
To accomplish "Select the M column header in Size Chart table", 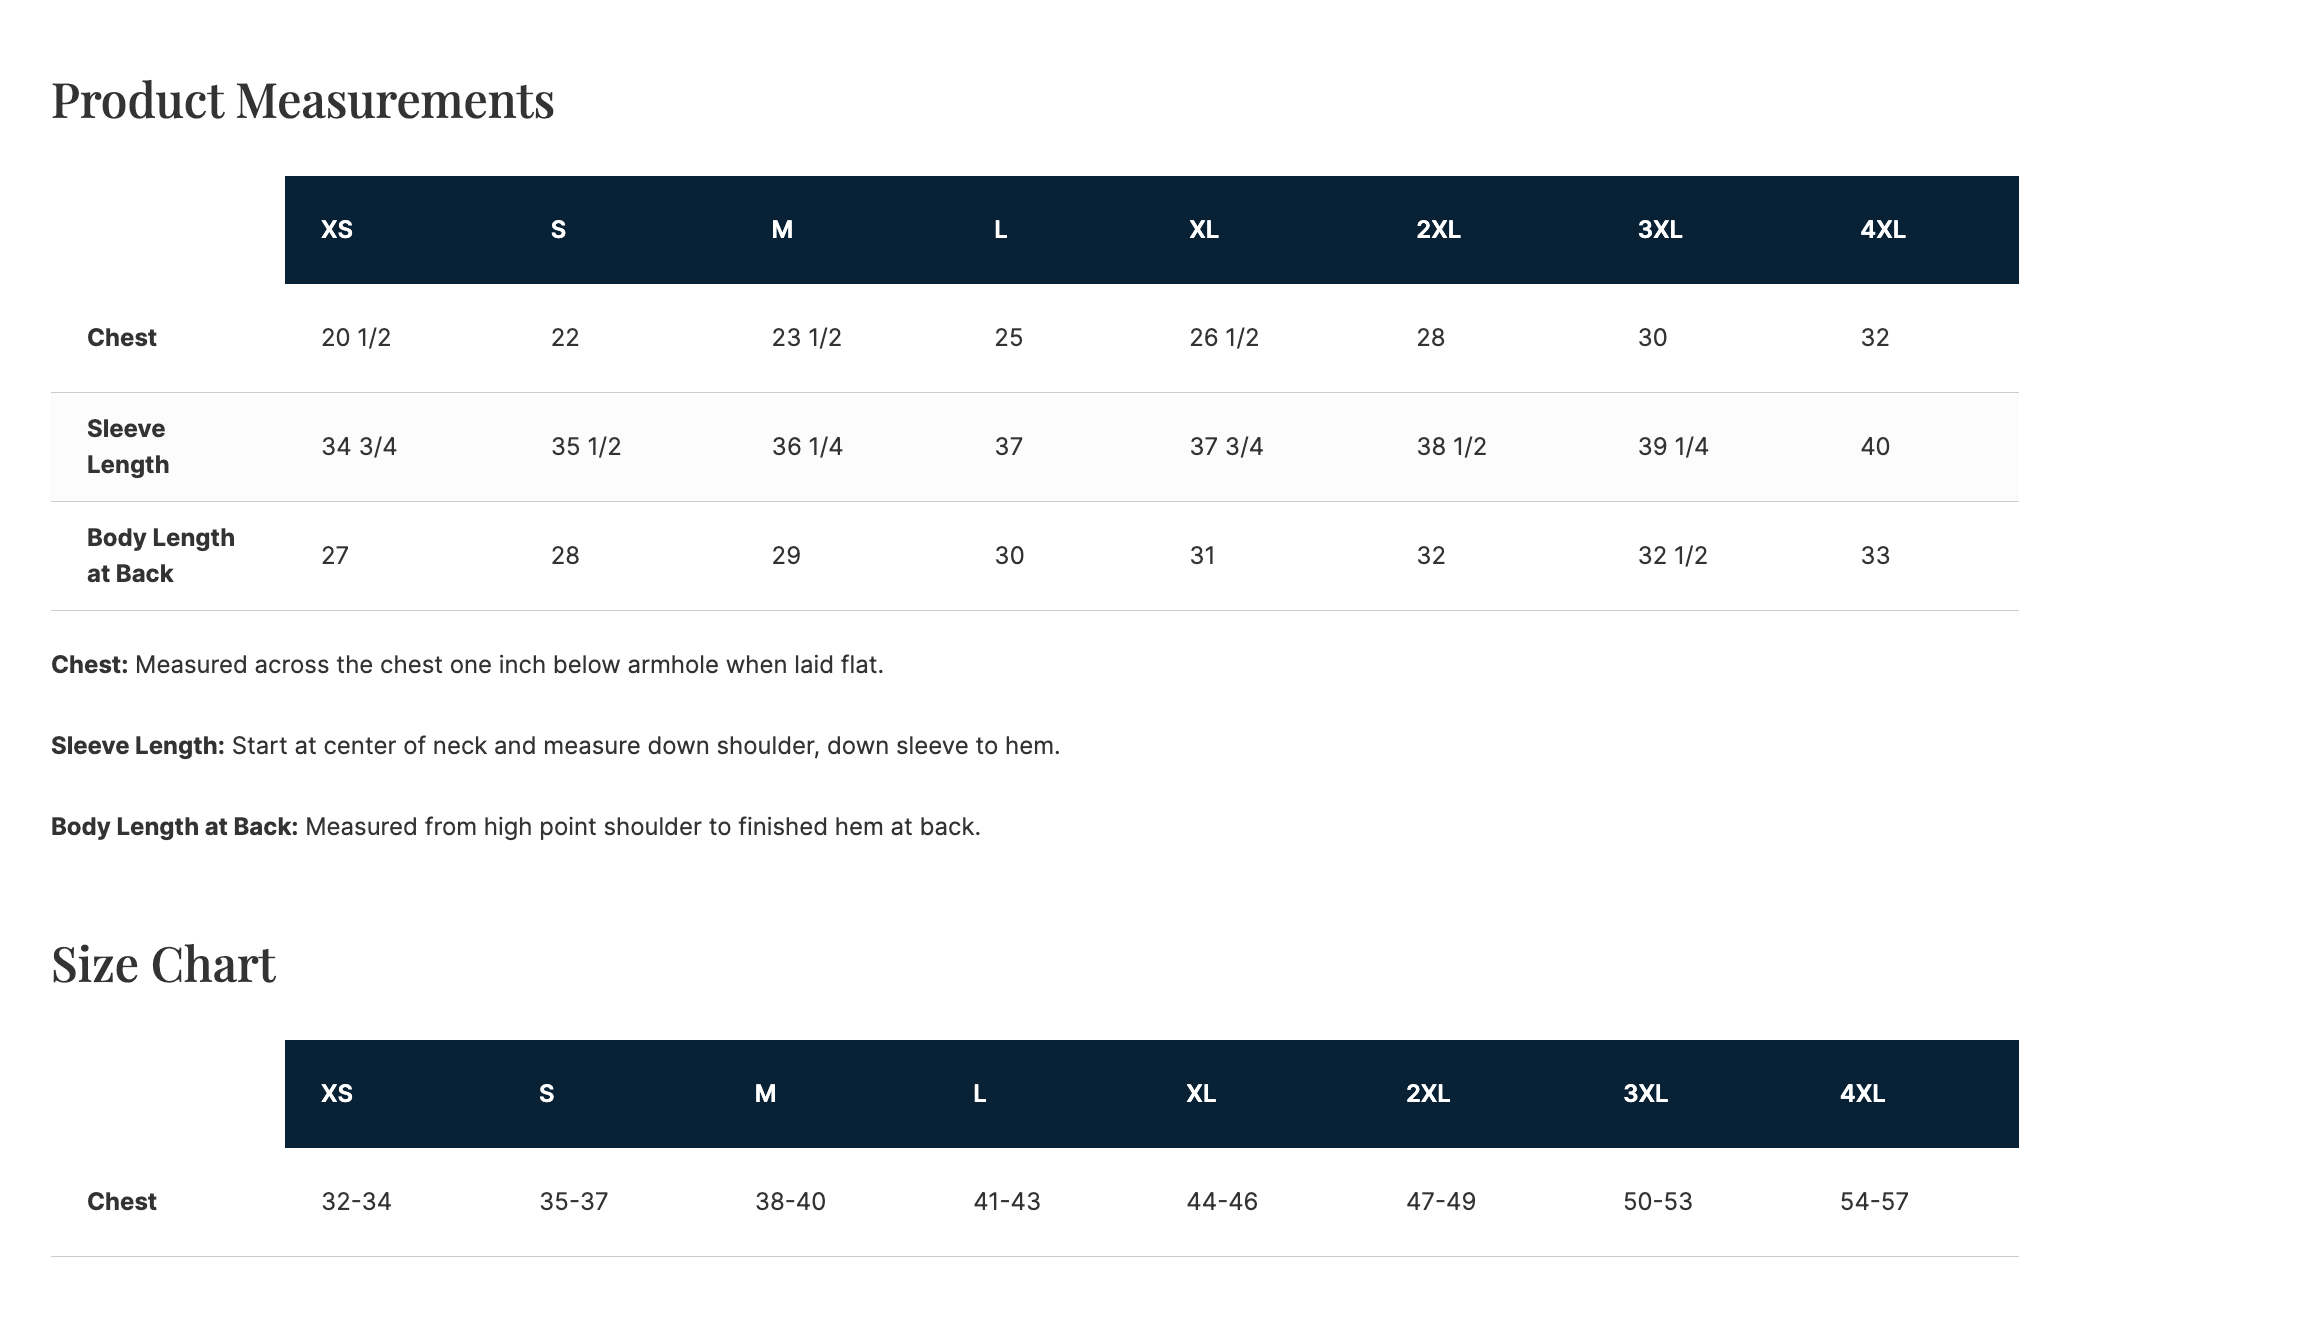I will tap(765, 1094).
